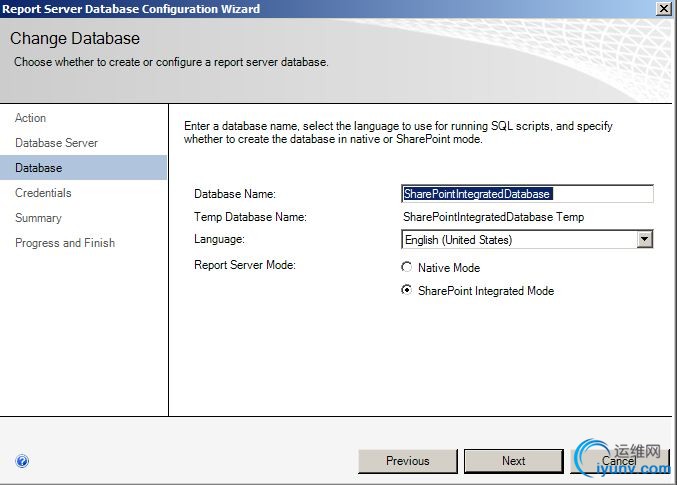Open the Language dropdown arrow

click(644, 239)
